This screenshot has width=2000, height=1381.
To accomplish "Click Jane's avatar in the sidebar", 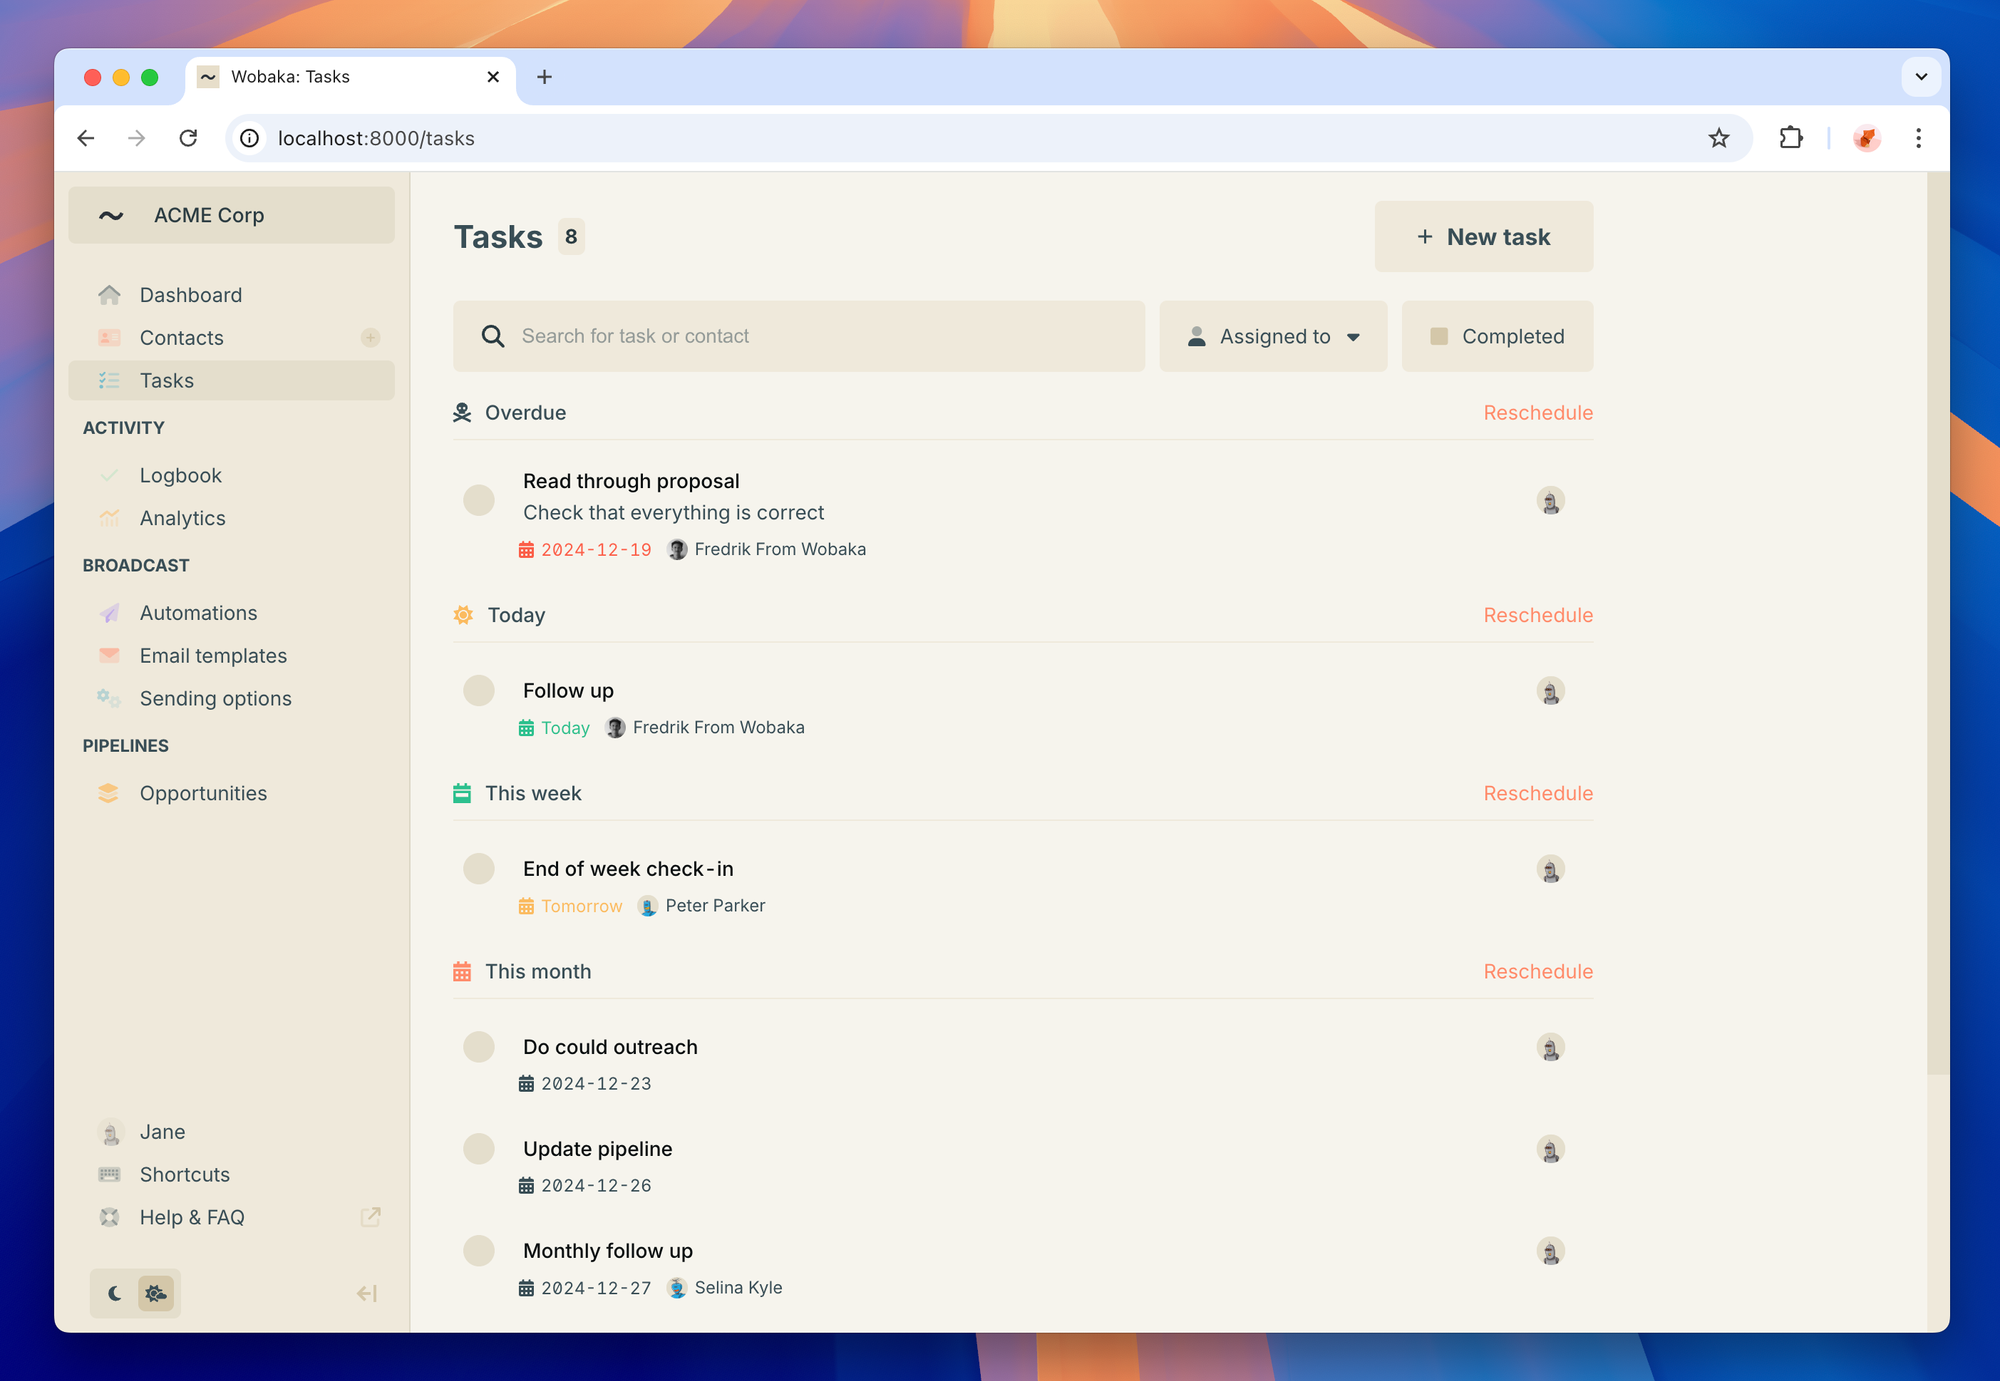I will 111,1132.
